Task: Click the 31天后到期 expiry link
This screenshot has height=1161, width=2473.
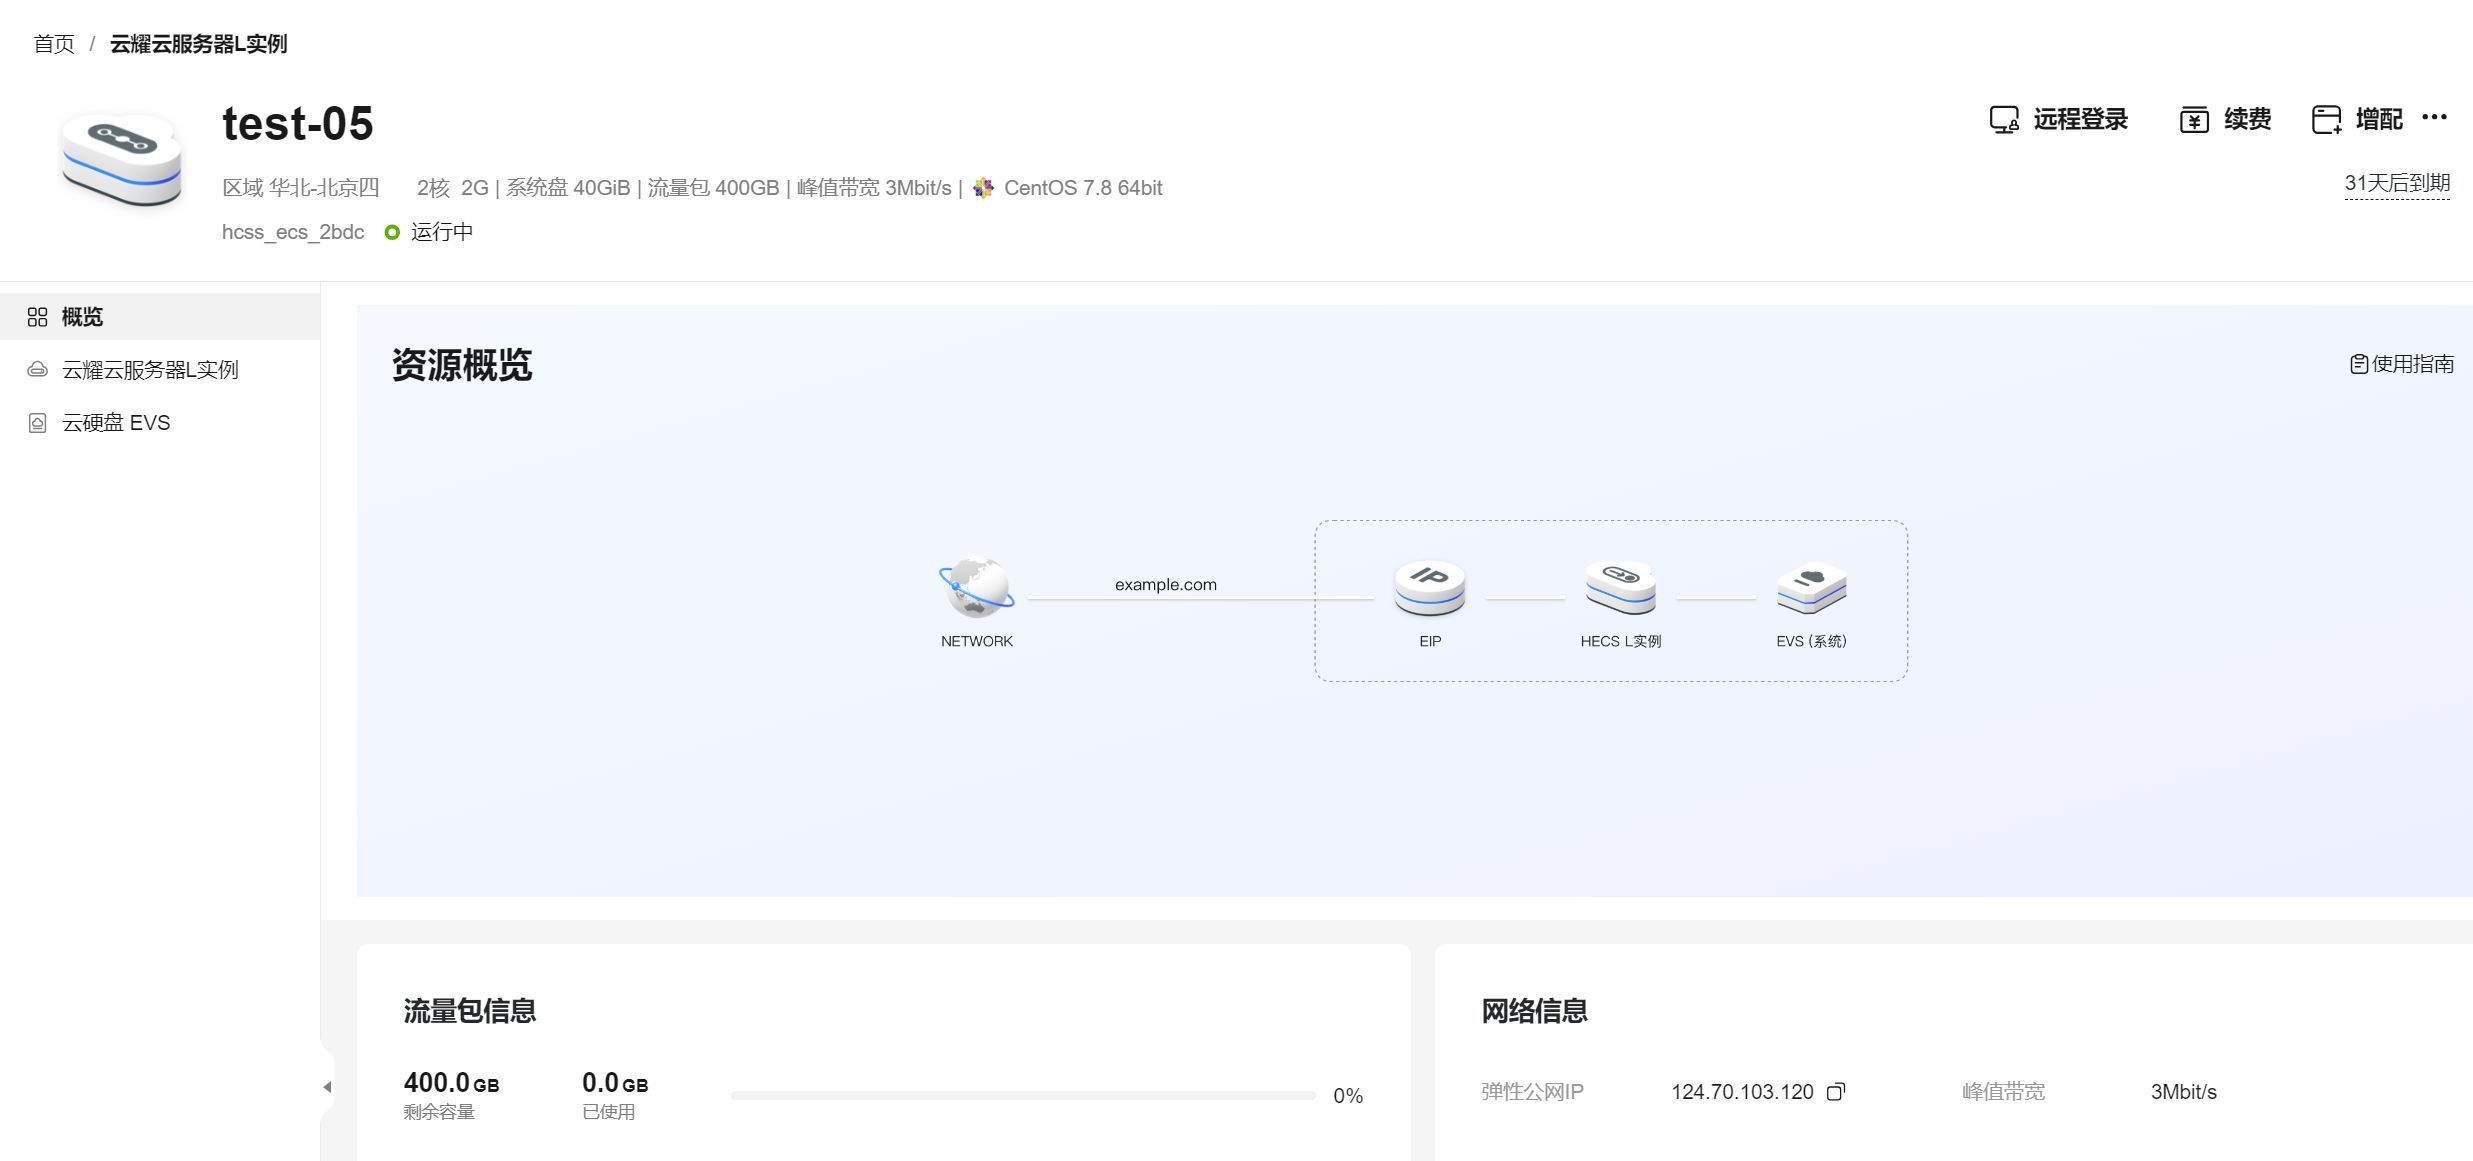Action: click(2397, 183)
